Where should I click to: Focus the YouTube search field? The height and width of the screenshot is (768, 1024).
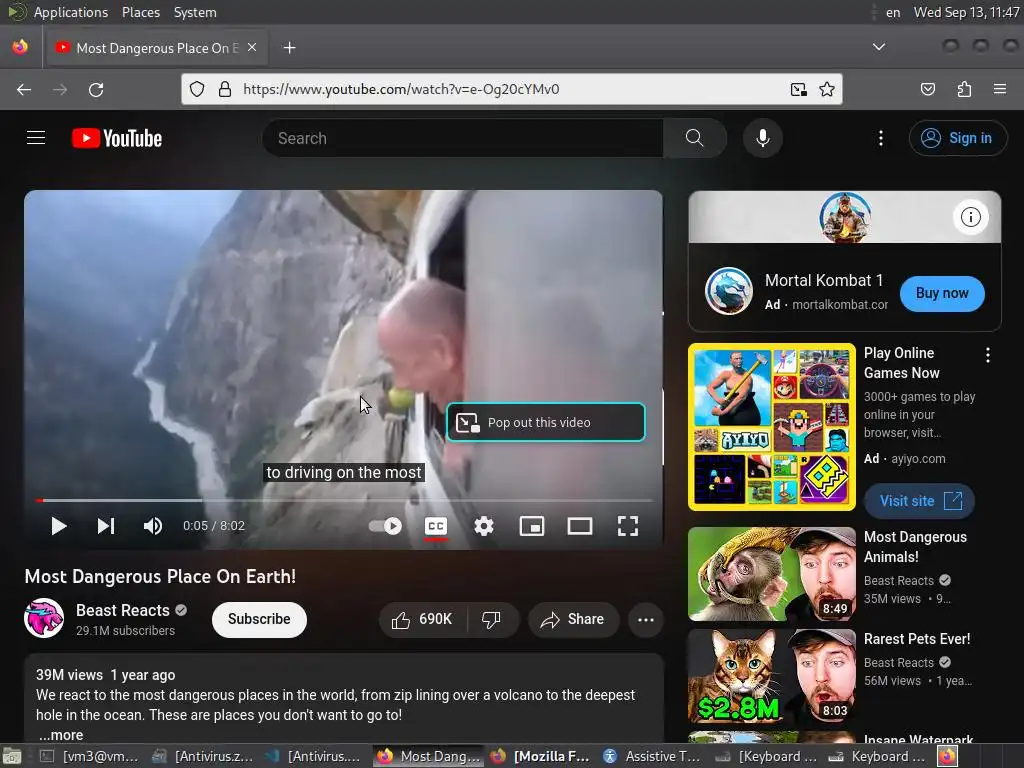tap(464, 138)
